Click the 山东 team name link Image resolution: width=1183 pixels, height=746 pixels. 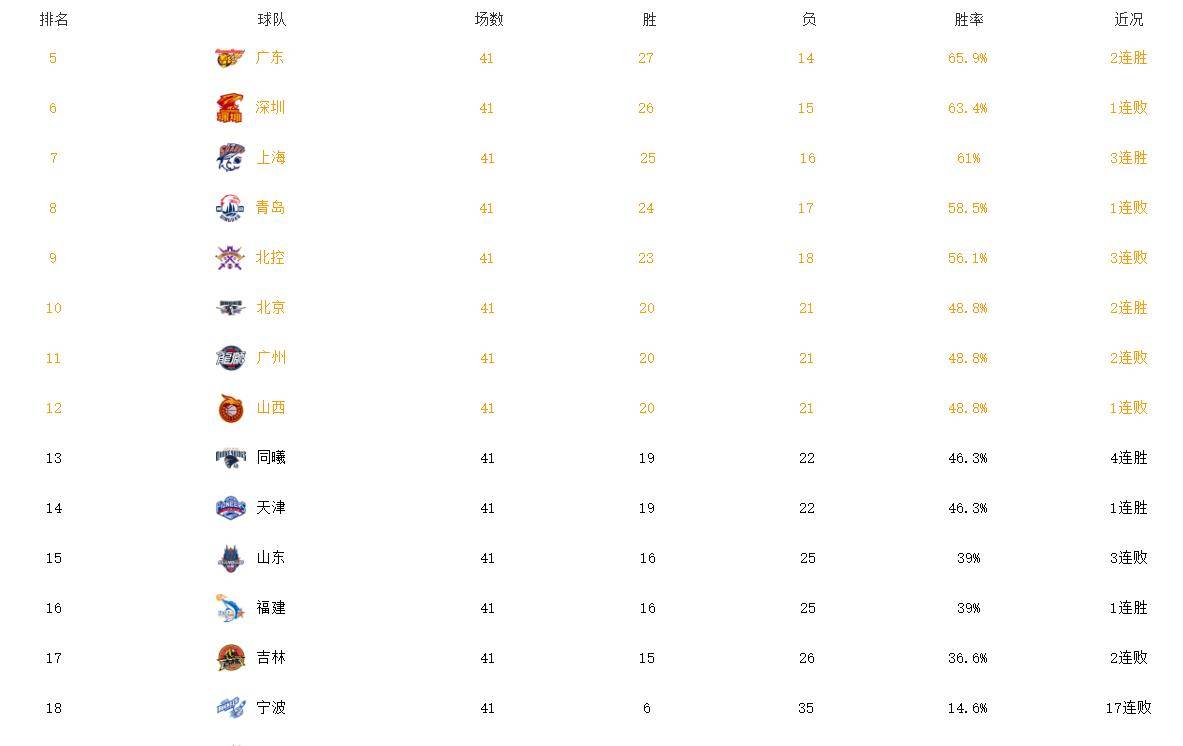(x=271, y=557)
